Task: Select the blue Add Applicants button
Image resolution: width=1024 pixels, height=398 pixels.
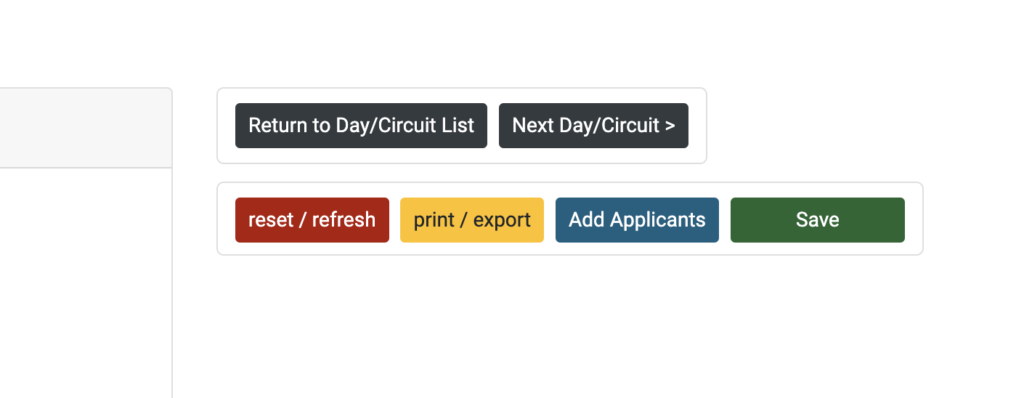Action: pos(637,220)
